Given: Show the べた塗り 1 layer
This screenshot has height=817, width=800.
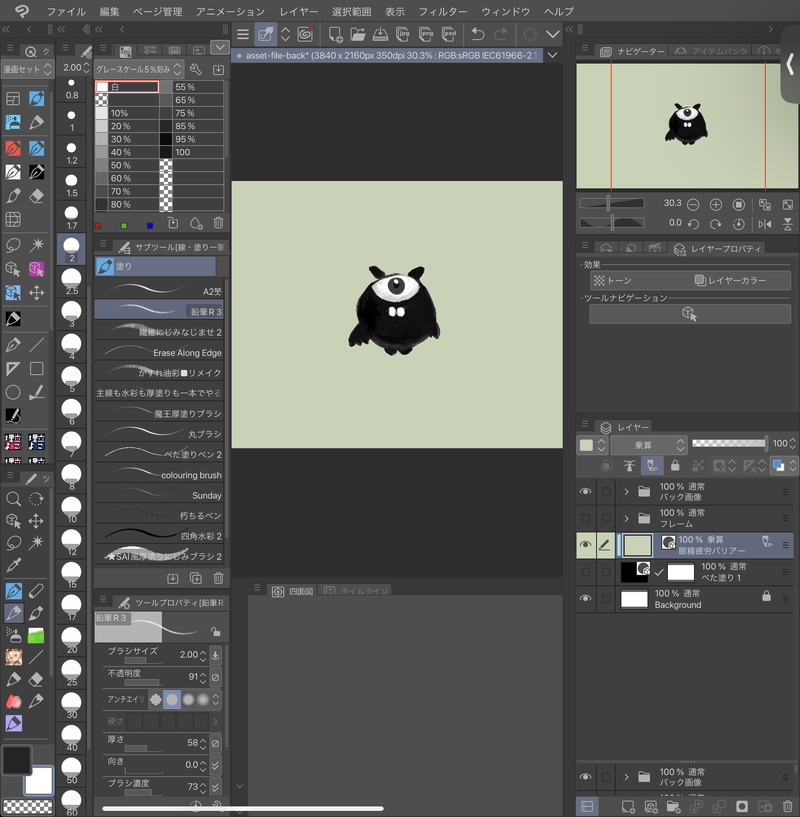Looking at the screenshot, I should click(585, 572).
